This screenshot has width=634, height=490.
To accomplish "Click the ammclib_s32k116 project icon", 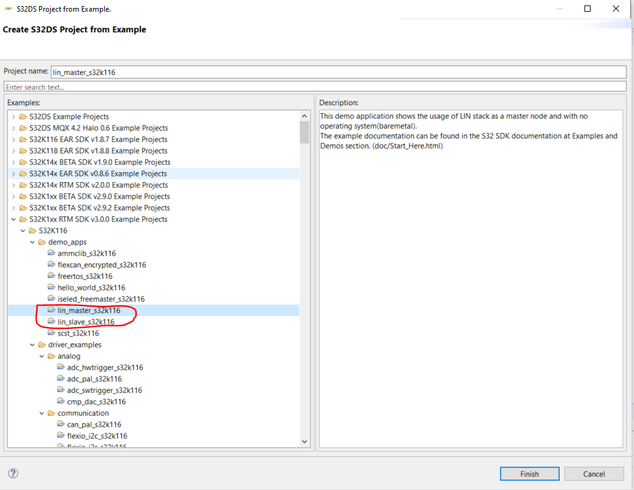I will (x=51, y=253).
